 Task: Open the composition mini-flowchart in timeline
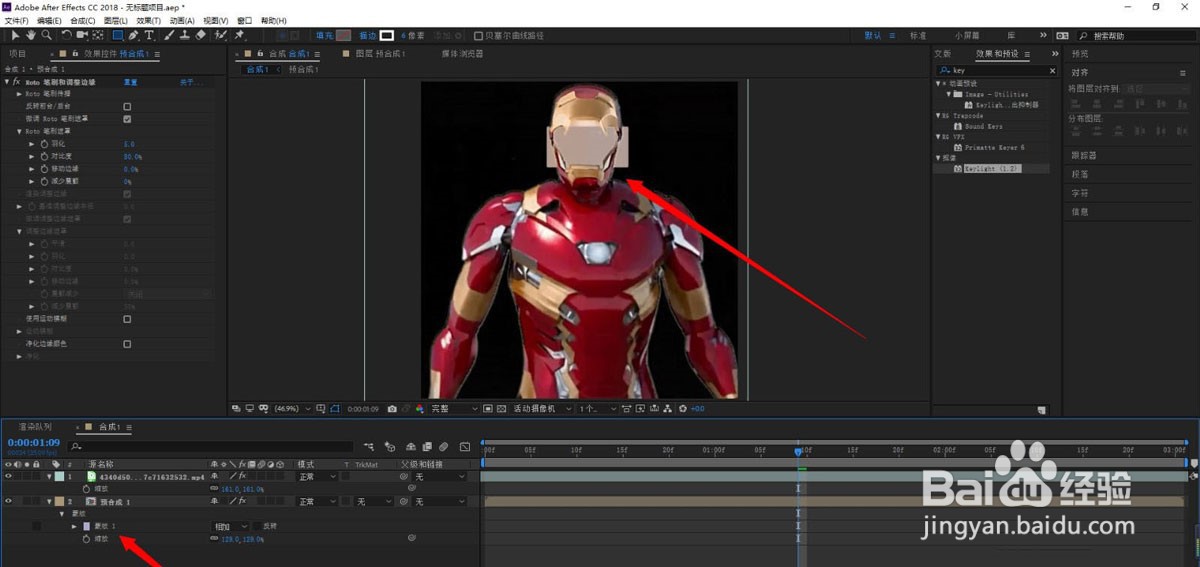coord(370,447)
